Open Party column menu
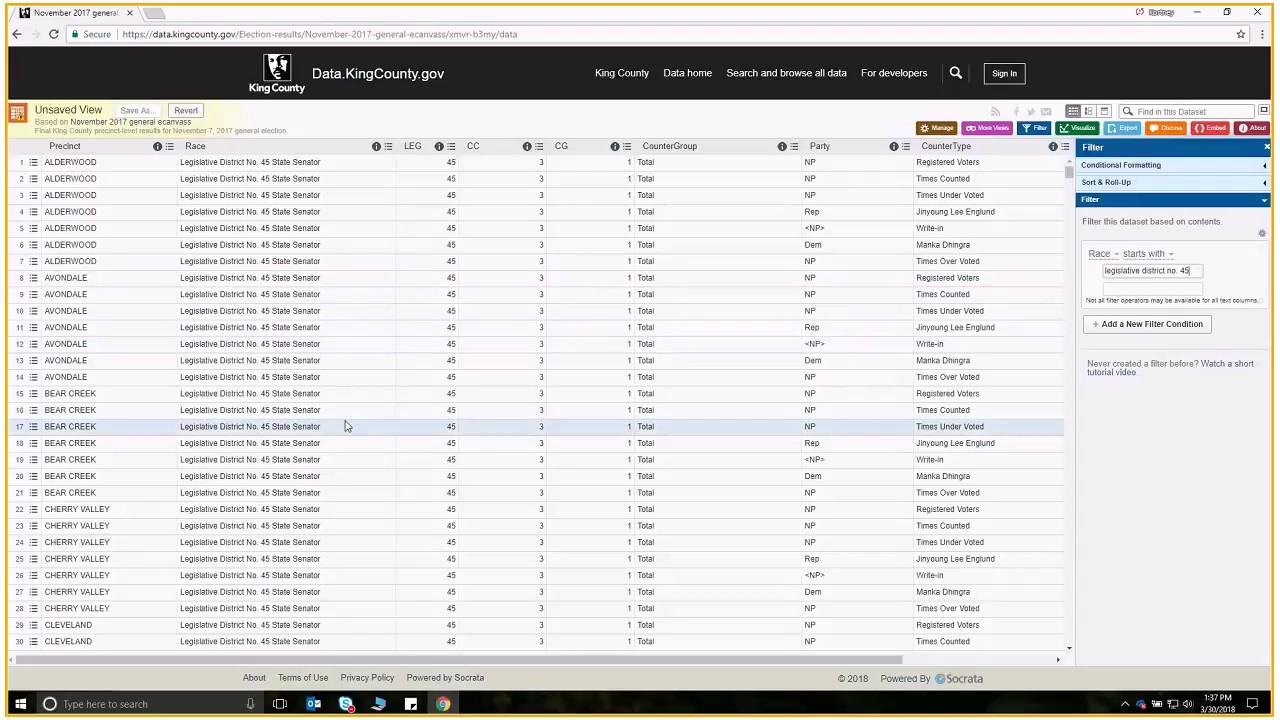Image resolution: width=1280 pixels, height=720 pixels. pos(905,146)
